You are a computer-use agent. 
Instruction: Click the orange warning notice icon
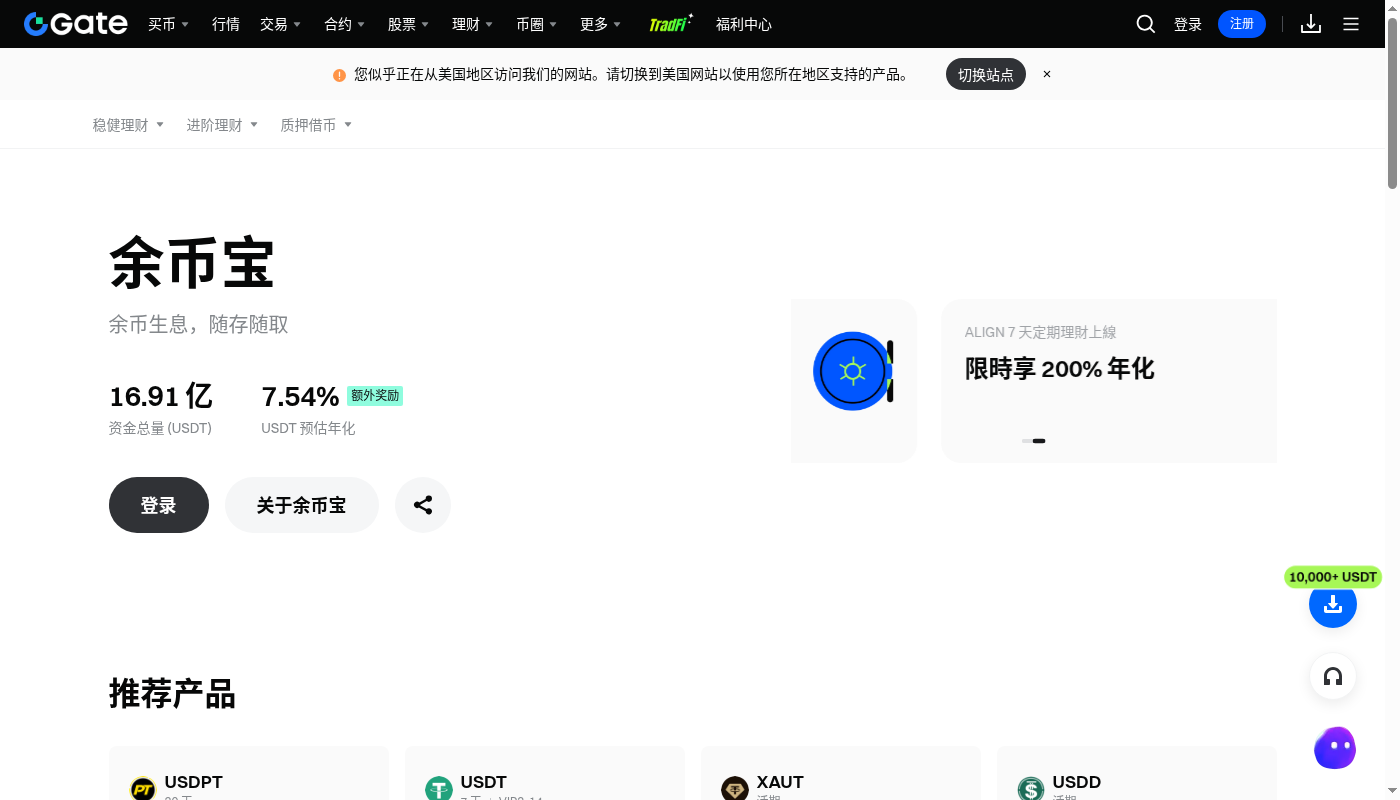pos(340,75)
